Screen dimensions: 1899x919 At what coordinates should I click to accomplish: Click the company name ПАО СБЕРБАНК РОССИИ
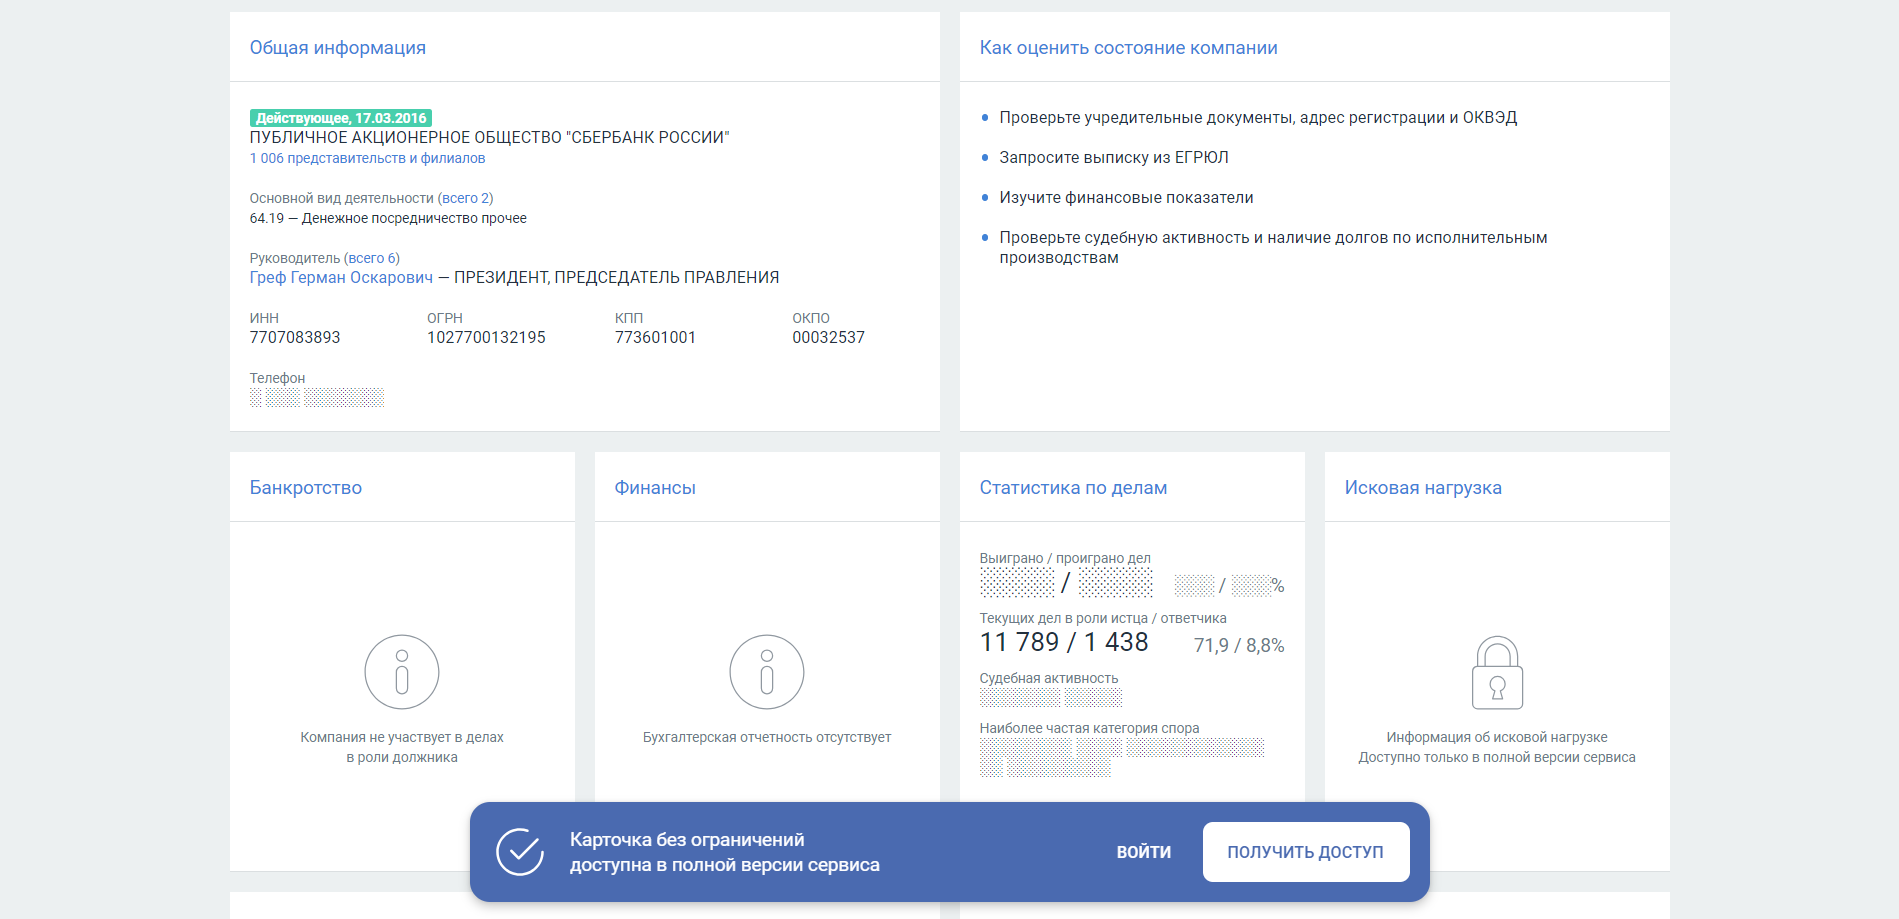pyautogui.click(x=490, y=137)
